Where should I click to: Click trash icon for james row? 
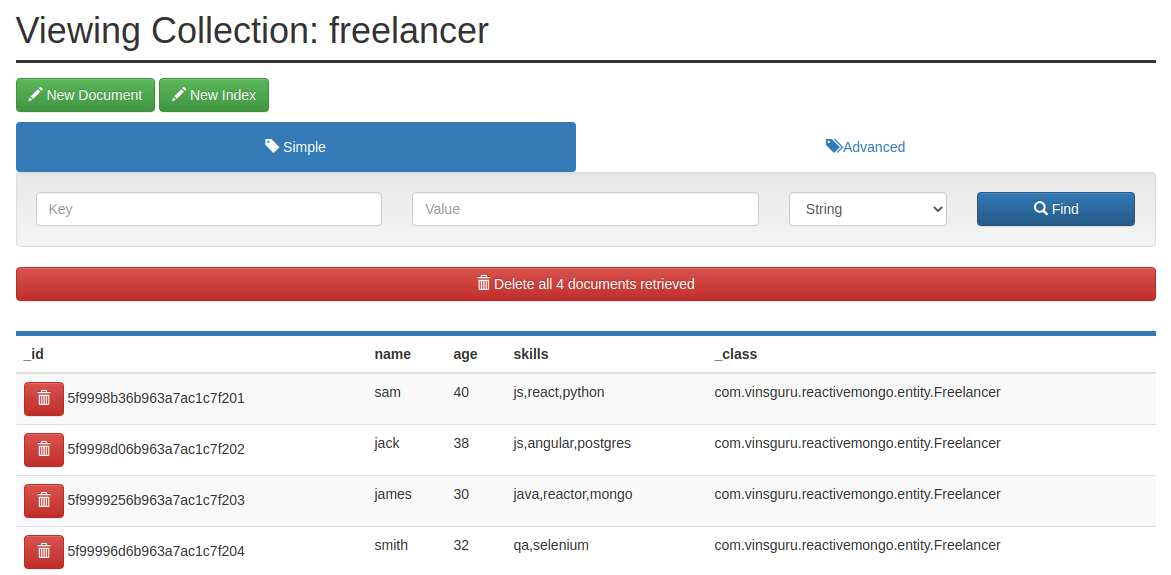click(x=44, y=500)
